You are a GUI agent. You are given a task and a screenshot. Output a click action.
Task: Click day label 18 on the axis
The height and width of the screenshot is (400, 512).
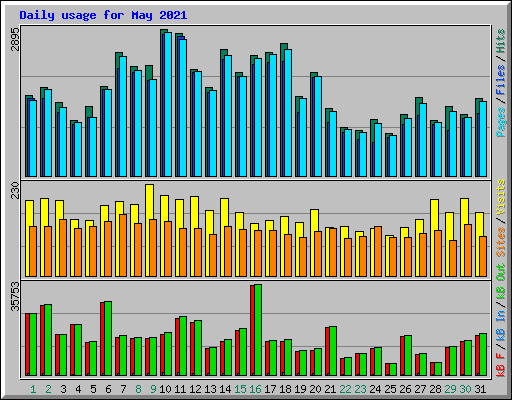285,389
